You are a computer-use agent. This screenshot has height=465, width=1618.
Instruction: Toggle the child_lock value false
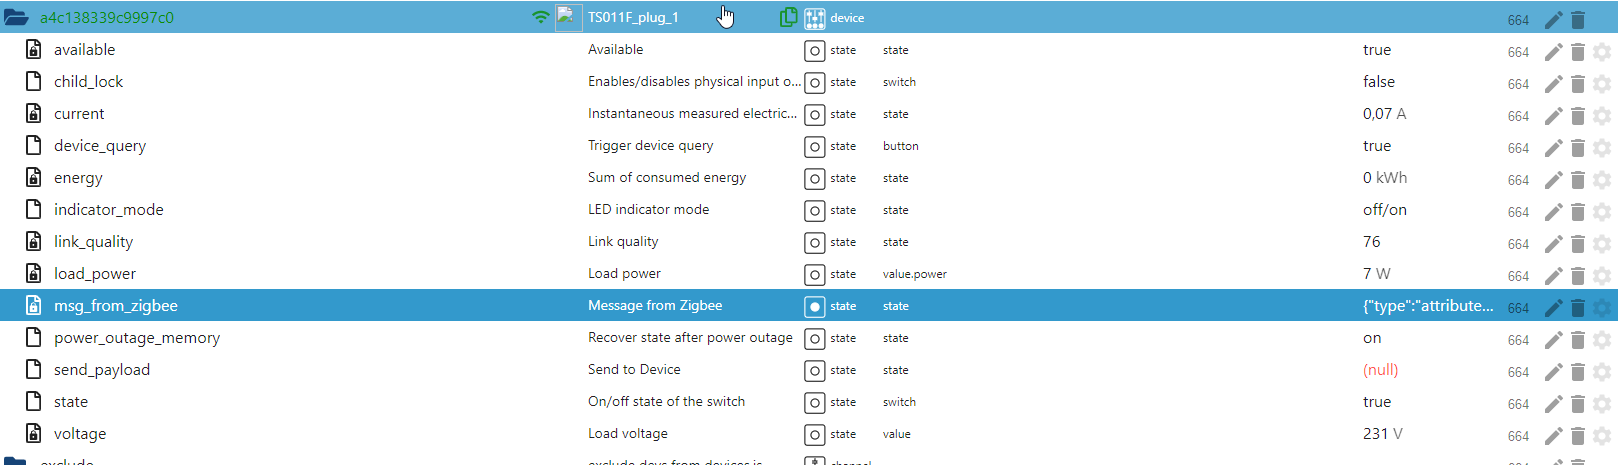tap(1378, 82)
